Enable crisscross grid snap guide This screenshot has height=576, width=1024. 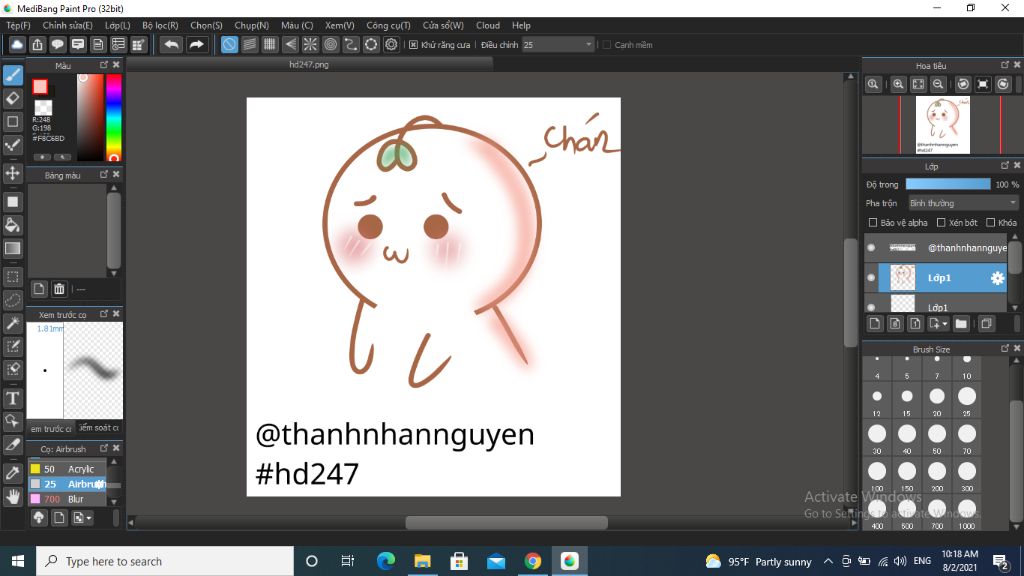click(270, 44)
